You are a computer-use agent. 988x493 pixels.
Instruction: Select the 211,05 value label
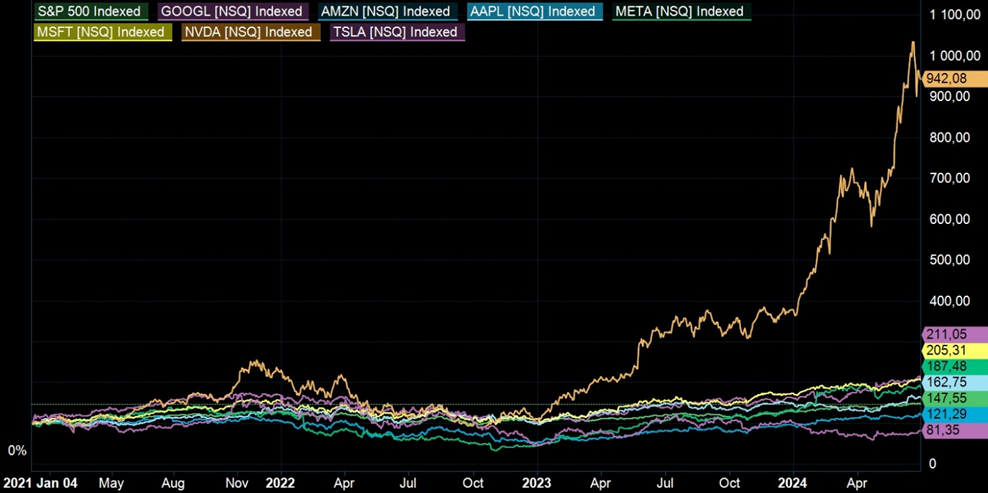click(x=951, y=334)
